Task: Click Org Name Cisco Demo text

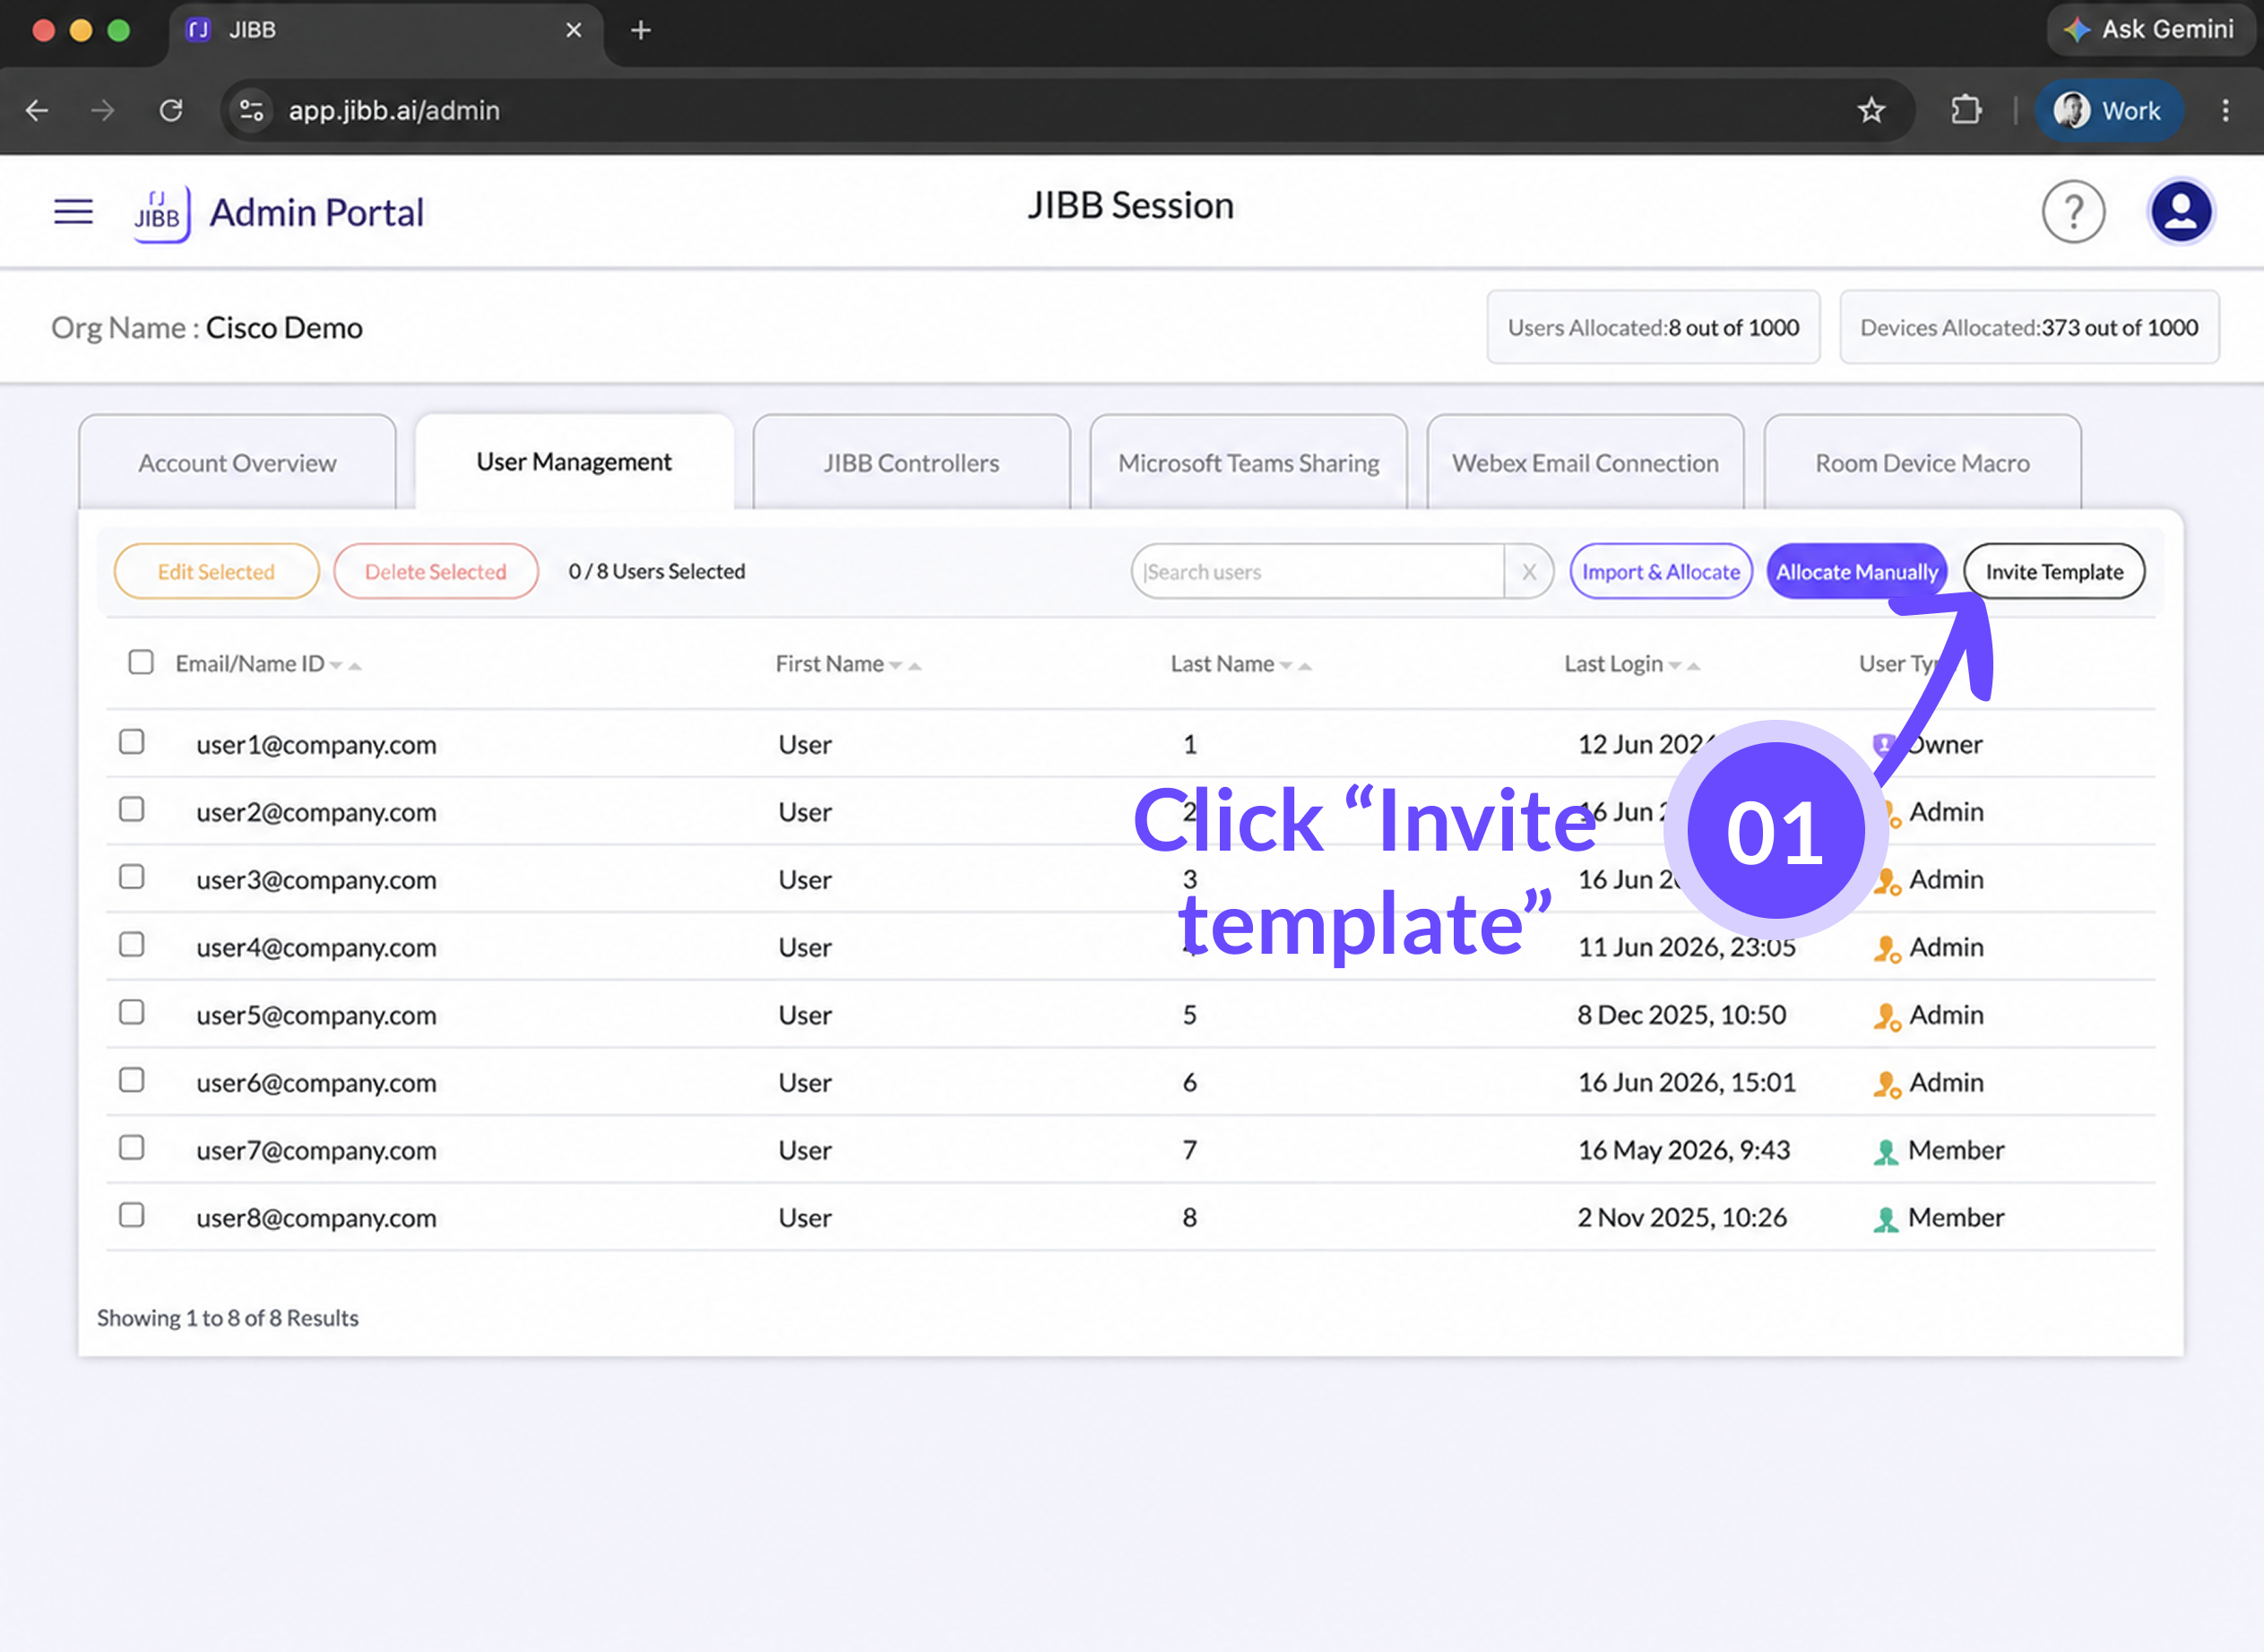Action: 207,328
